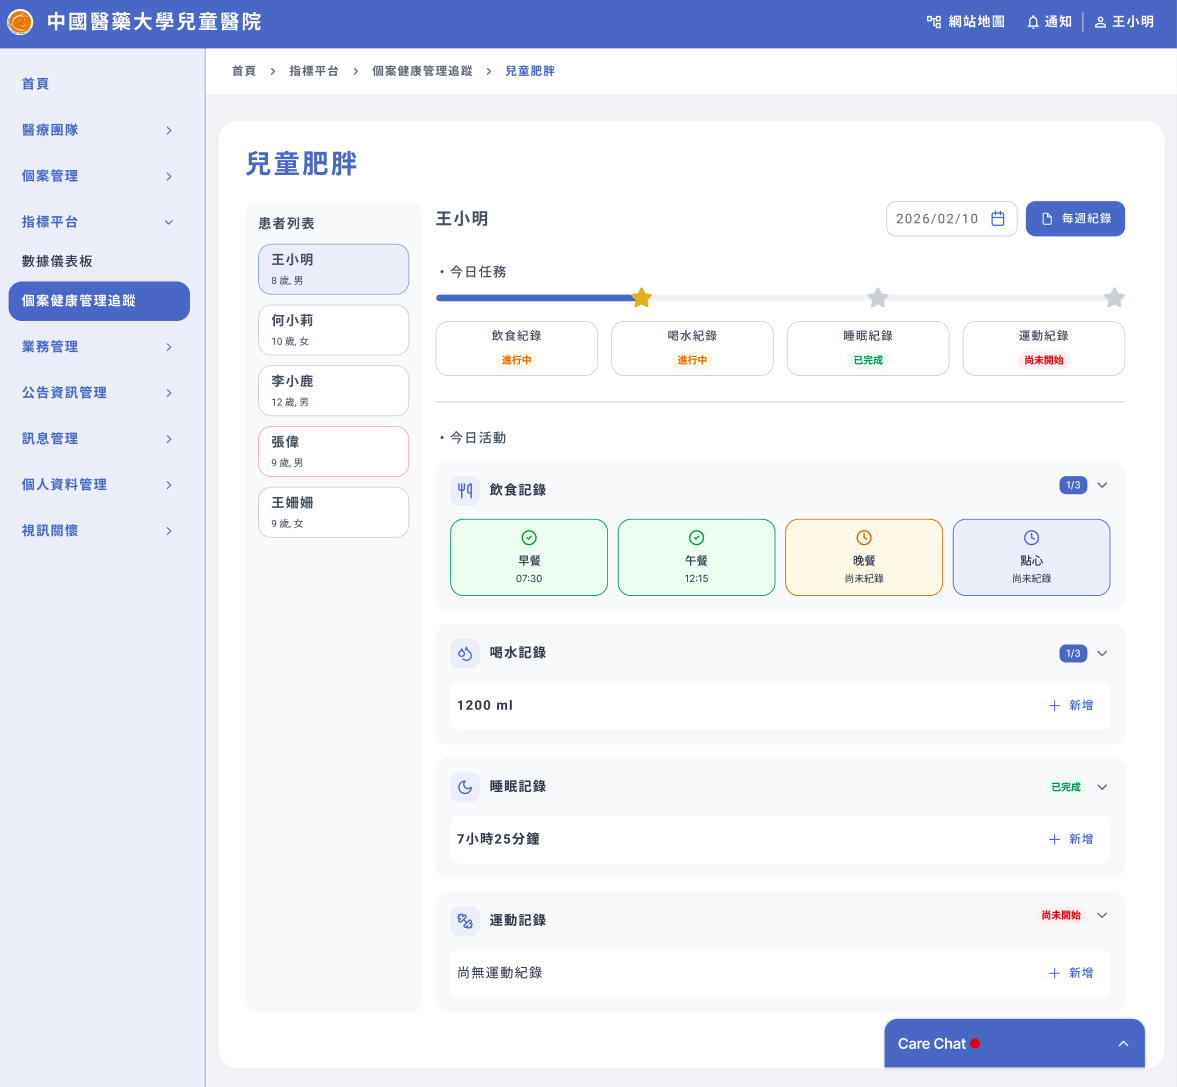The image size is (1177, 1087).
Task: Click the moon sleep record icon
Action: tap(465, 787)
